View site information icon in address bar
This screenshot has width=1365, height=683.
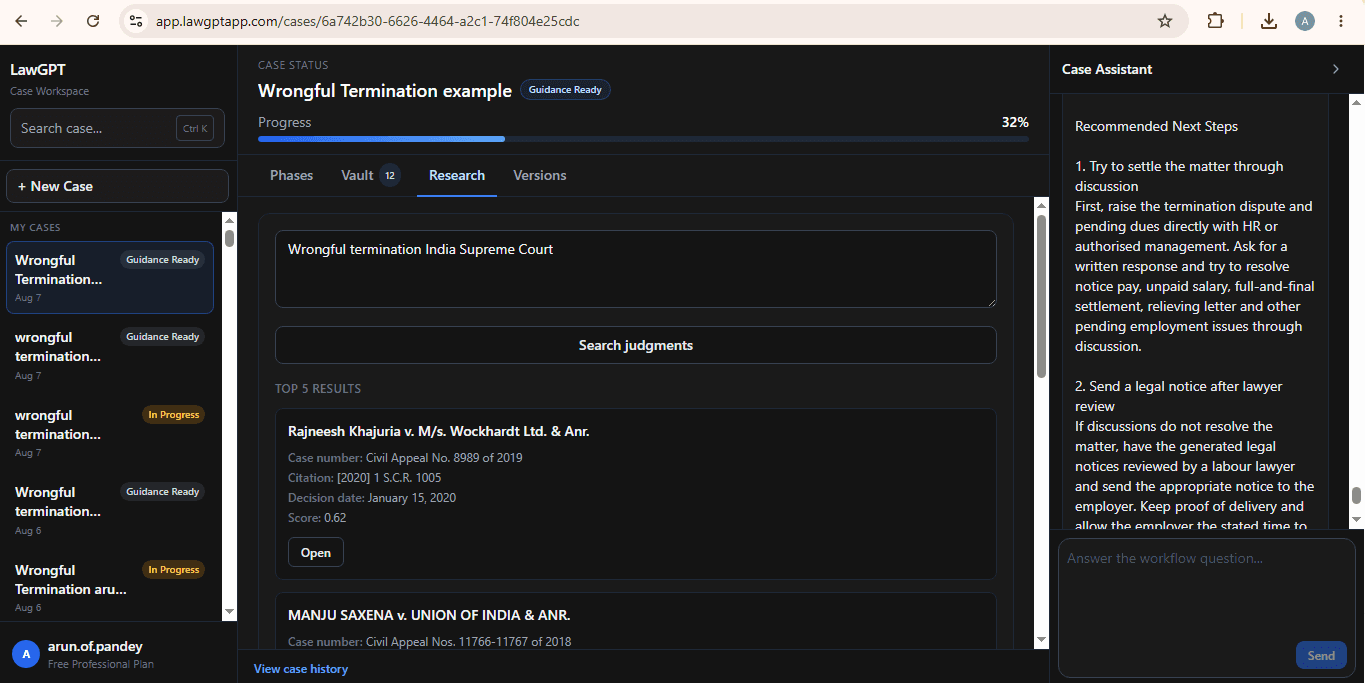pos(137,21)
